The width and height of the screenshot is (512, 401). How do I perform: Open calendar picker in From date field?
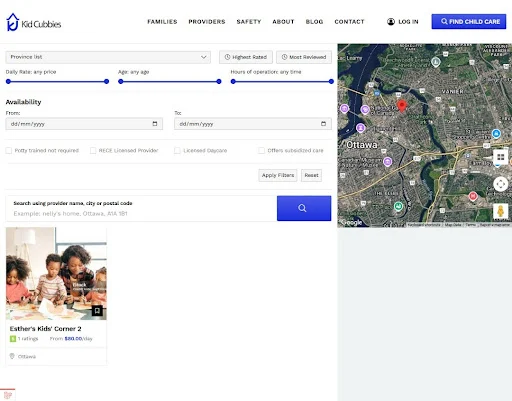155,124
